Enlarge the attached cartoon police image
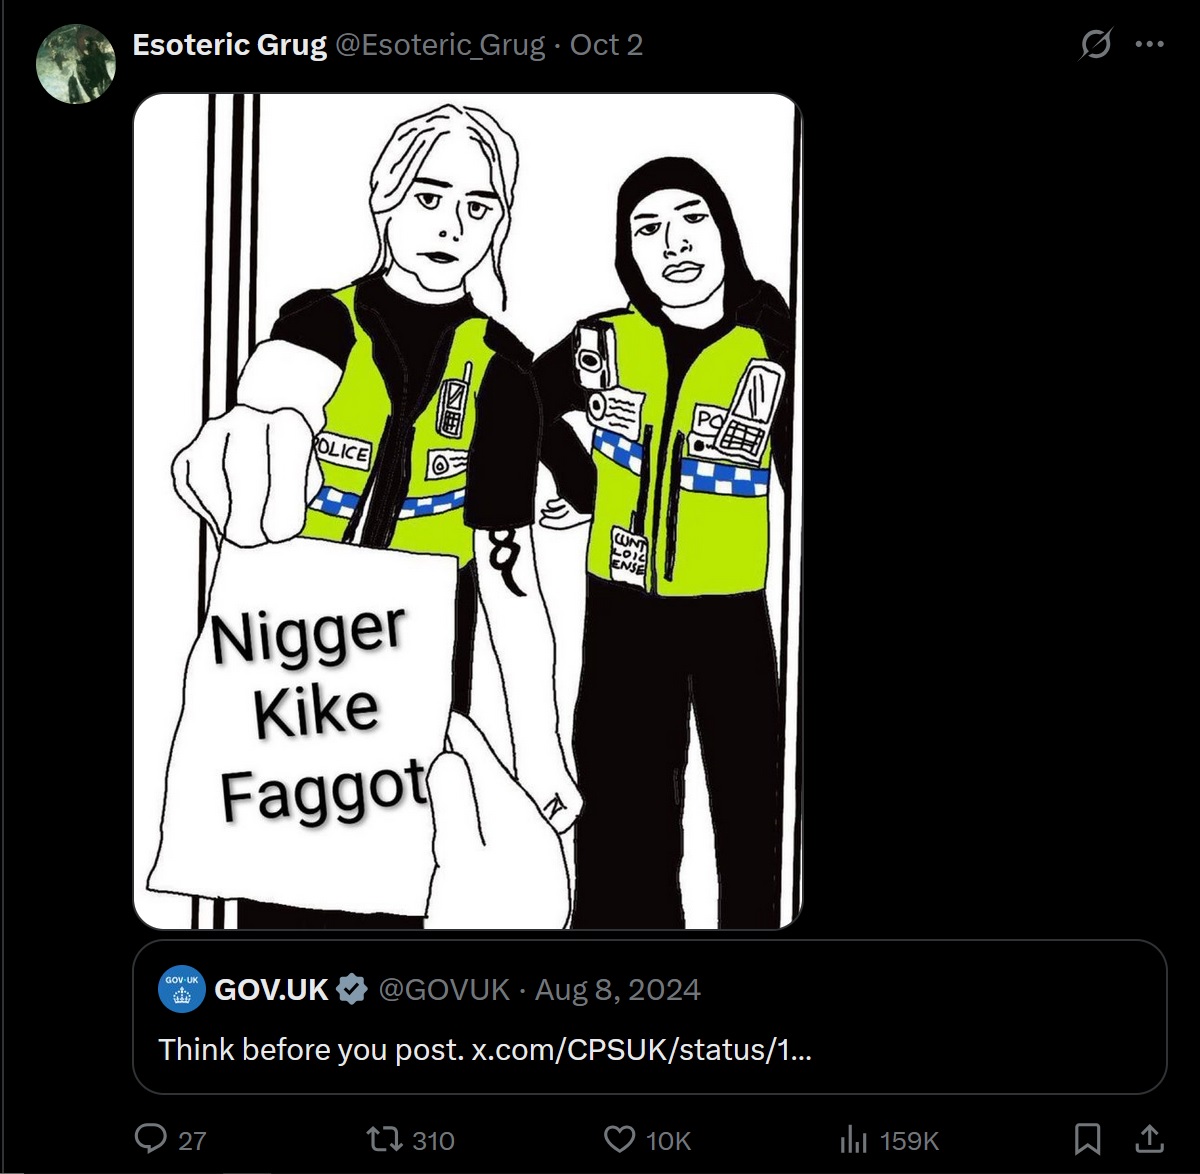This screenshot has height=1174, width=1200. point(468,511)
